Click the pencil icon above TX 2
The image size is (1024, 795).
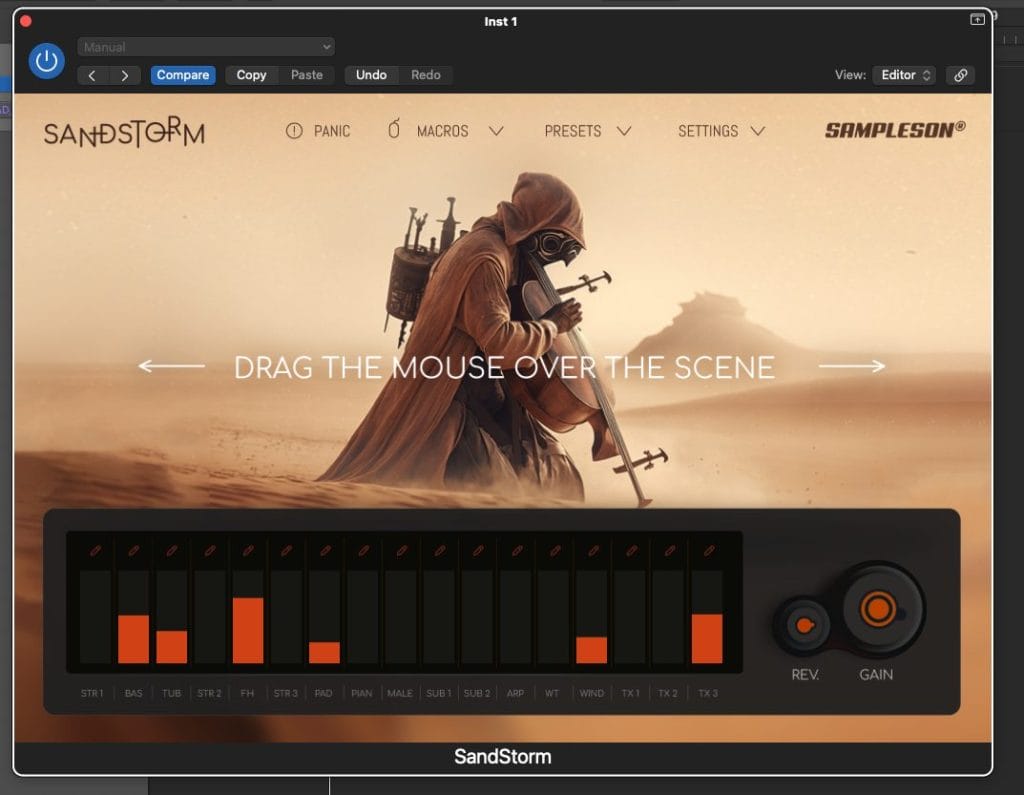pyautogui.click(x=669, y=551)
